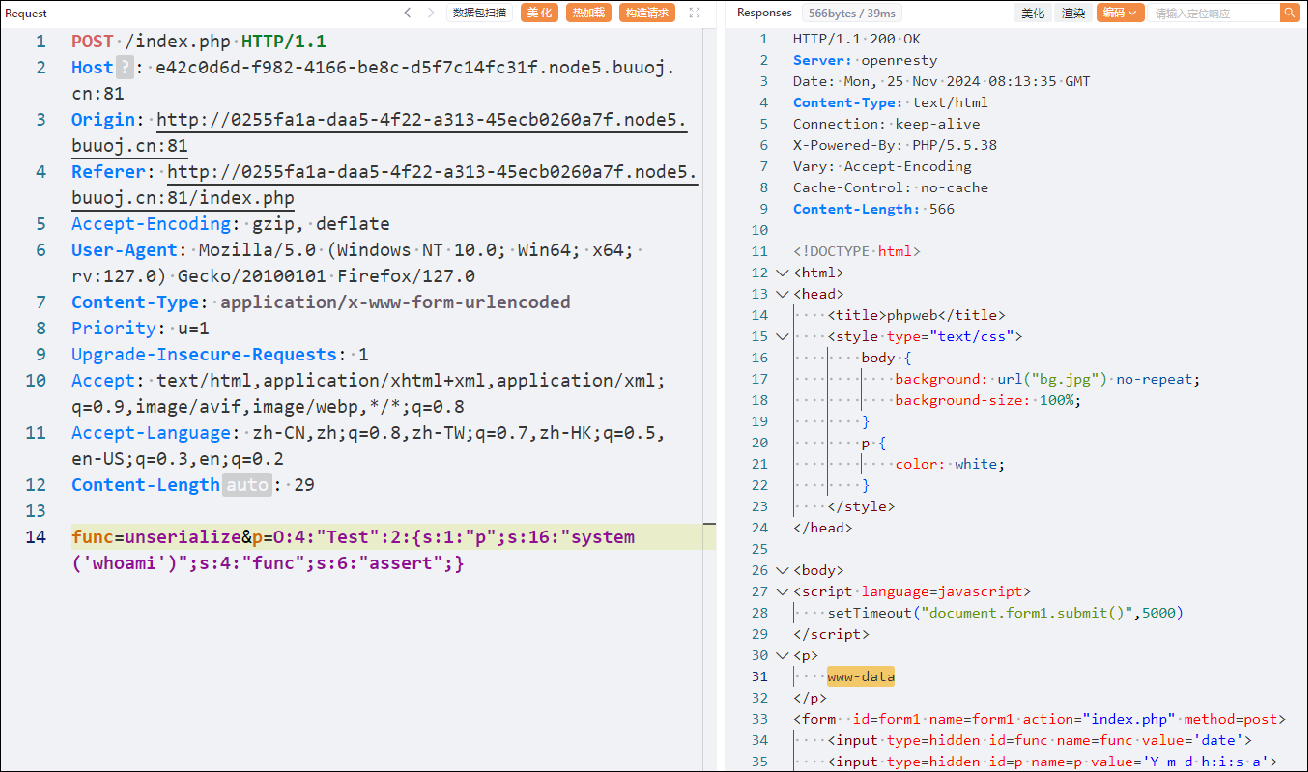Click the setTimeout script line in response
This screenshot has height=772, width=1308.
1005,612
